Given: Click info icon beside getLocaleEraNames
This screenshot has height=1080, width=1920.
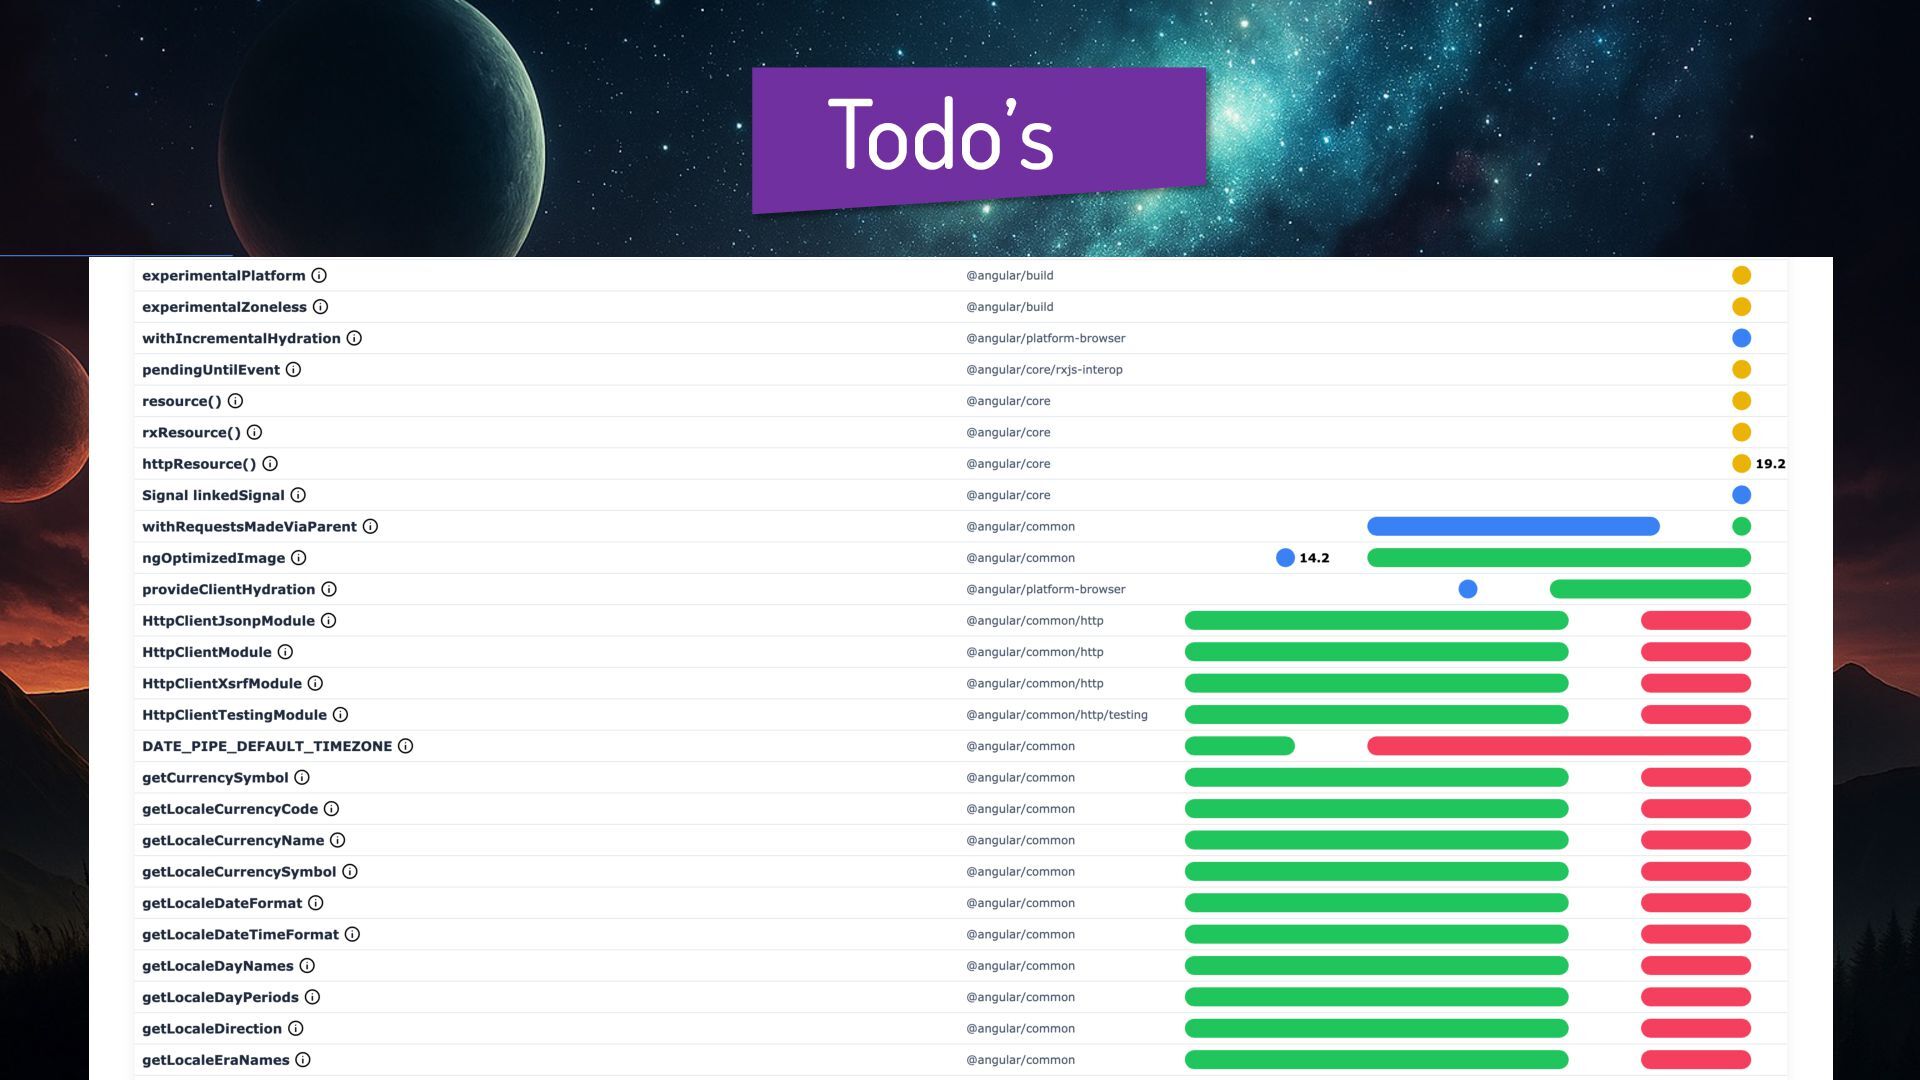Looking at the screenshot, I should tap(303, 1060).
